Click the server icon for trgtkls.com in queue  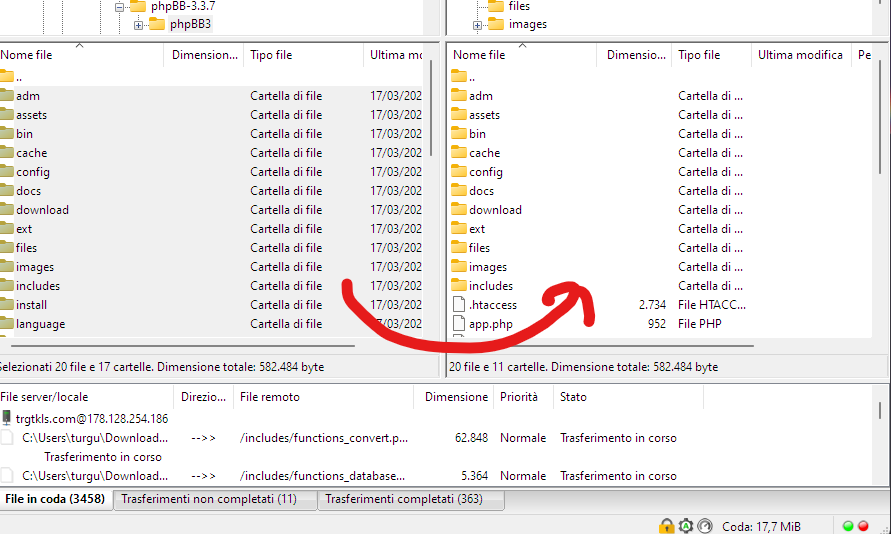[x=7, y=419]
